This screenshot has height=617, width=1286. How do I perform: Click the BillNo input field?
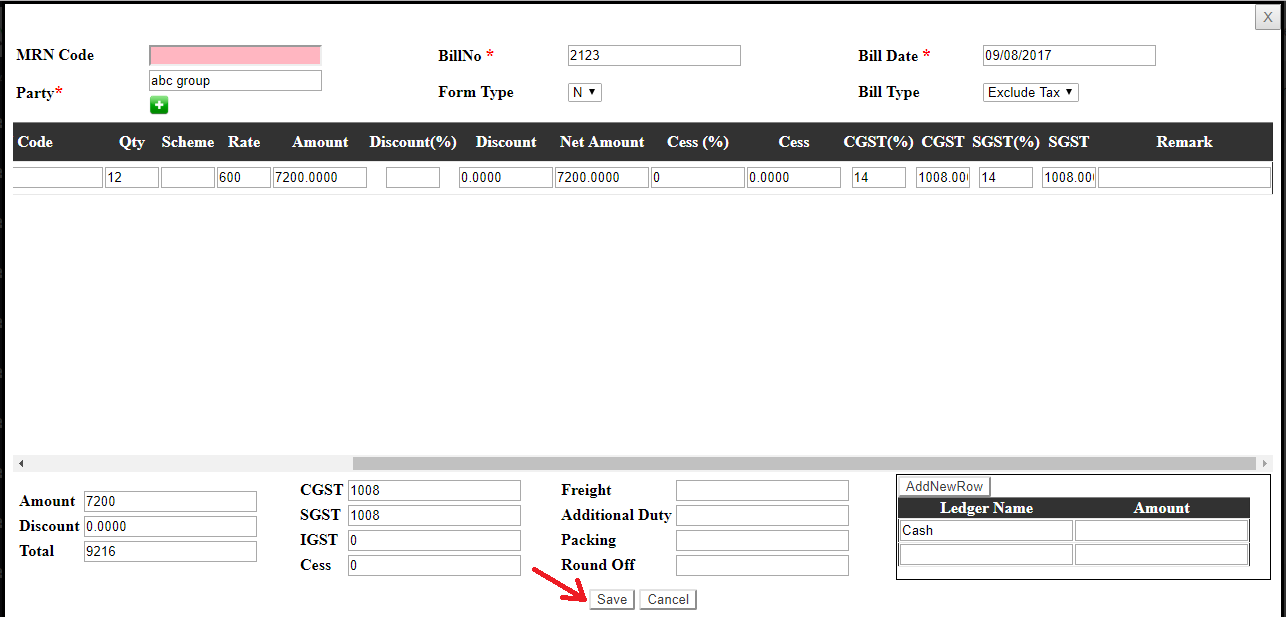(653, 55)
